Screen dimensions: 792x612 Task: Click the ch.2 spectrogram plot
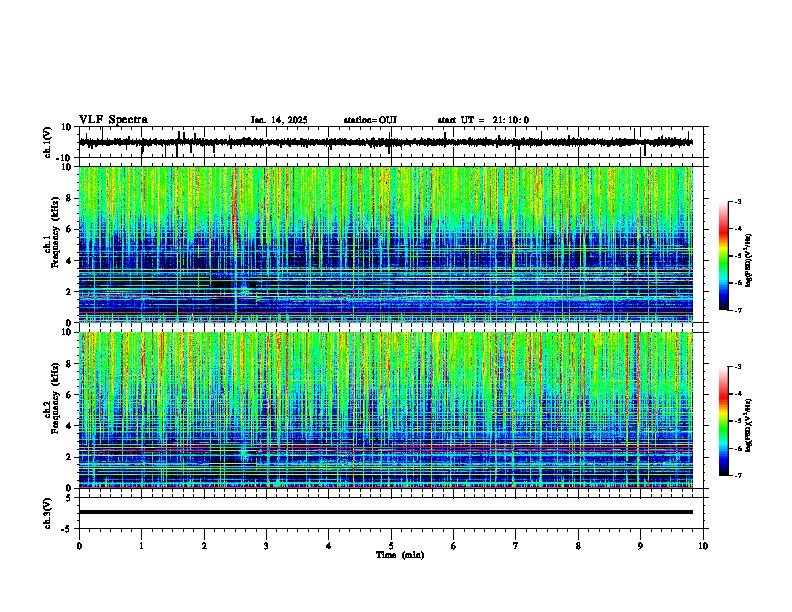point(386,410)
